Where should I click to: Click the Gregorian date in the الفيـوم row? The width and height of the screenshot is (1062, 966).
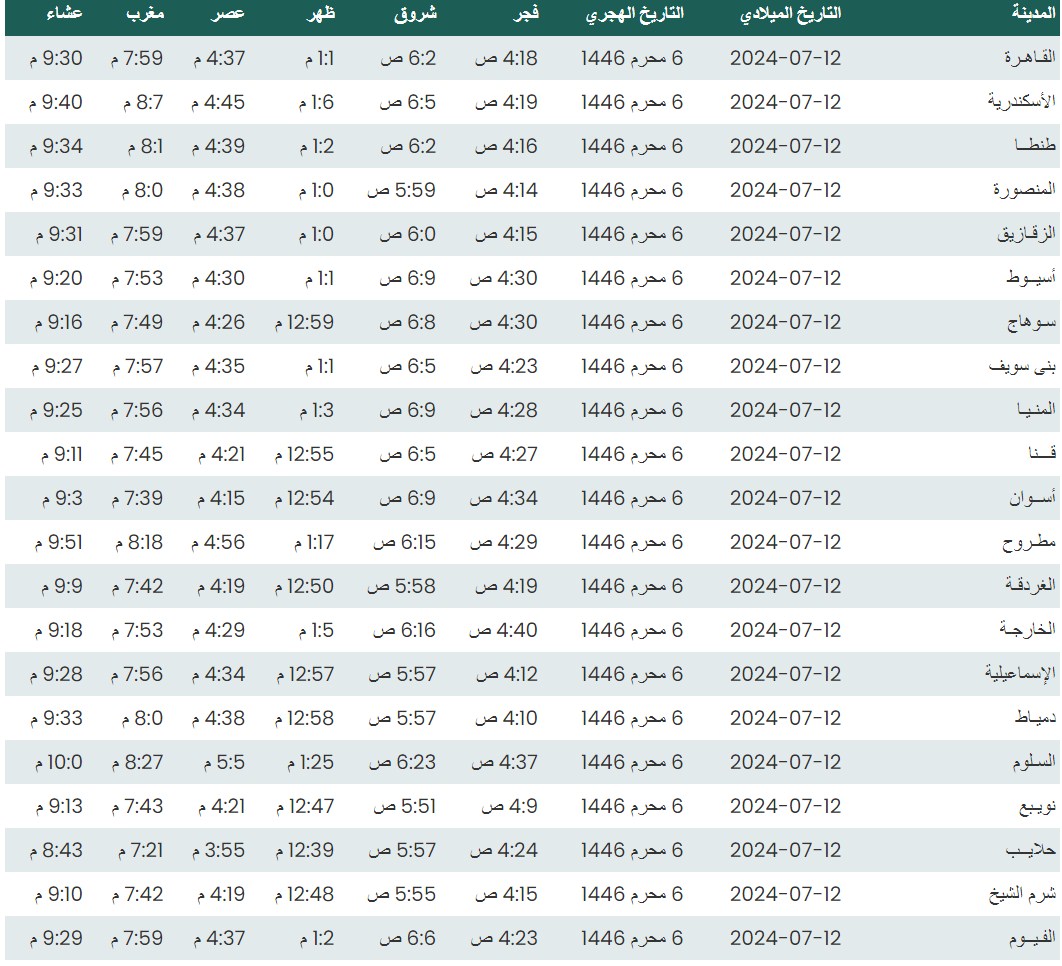pyautogui.click(x=785, y=938)
